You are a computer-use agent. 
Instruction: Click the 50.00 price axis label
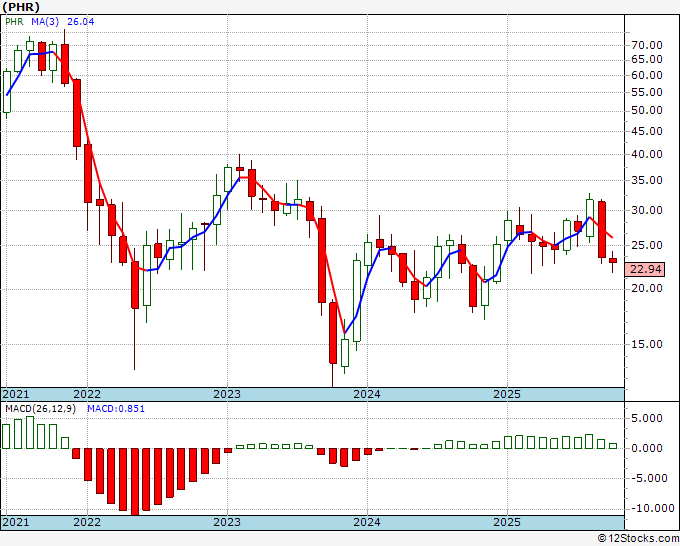(647, 111)
